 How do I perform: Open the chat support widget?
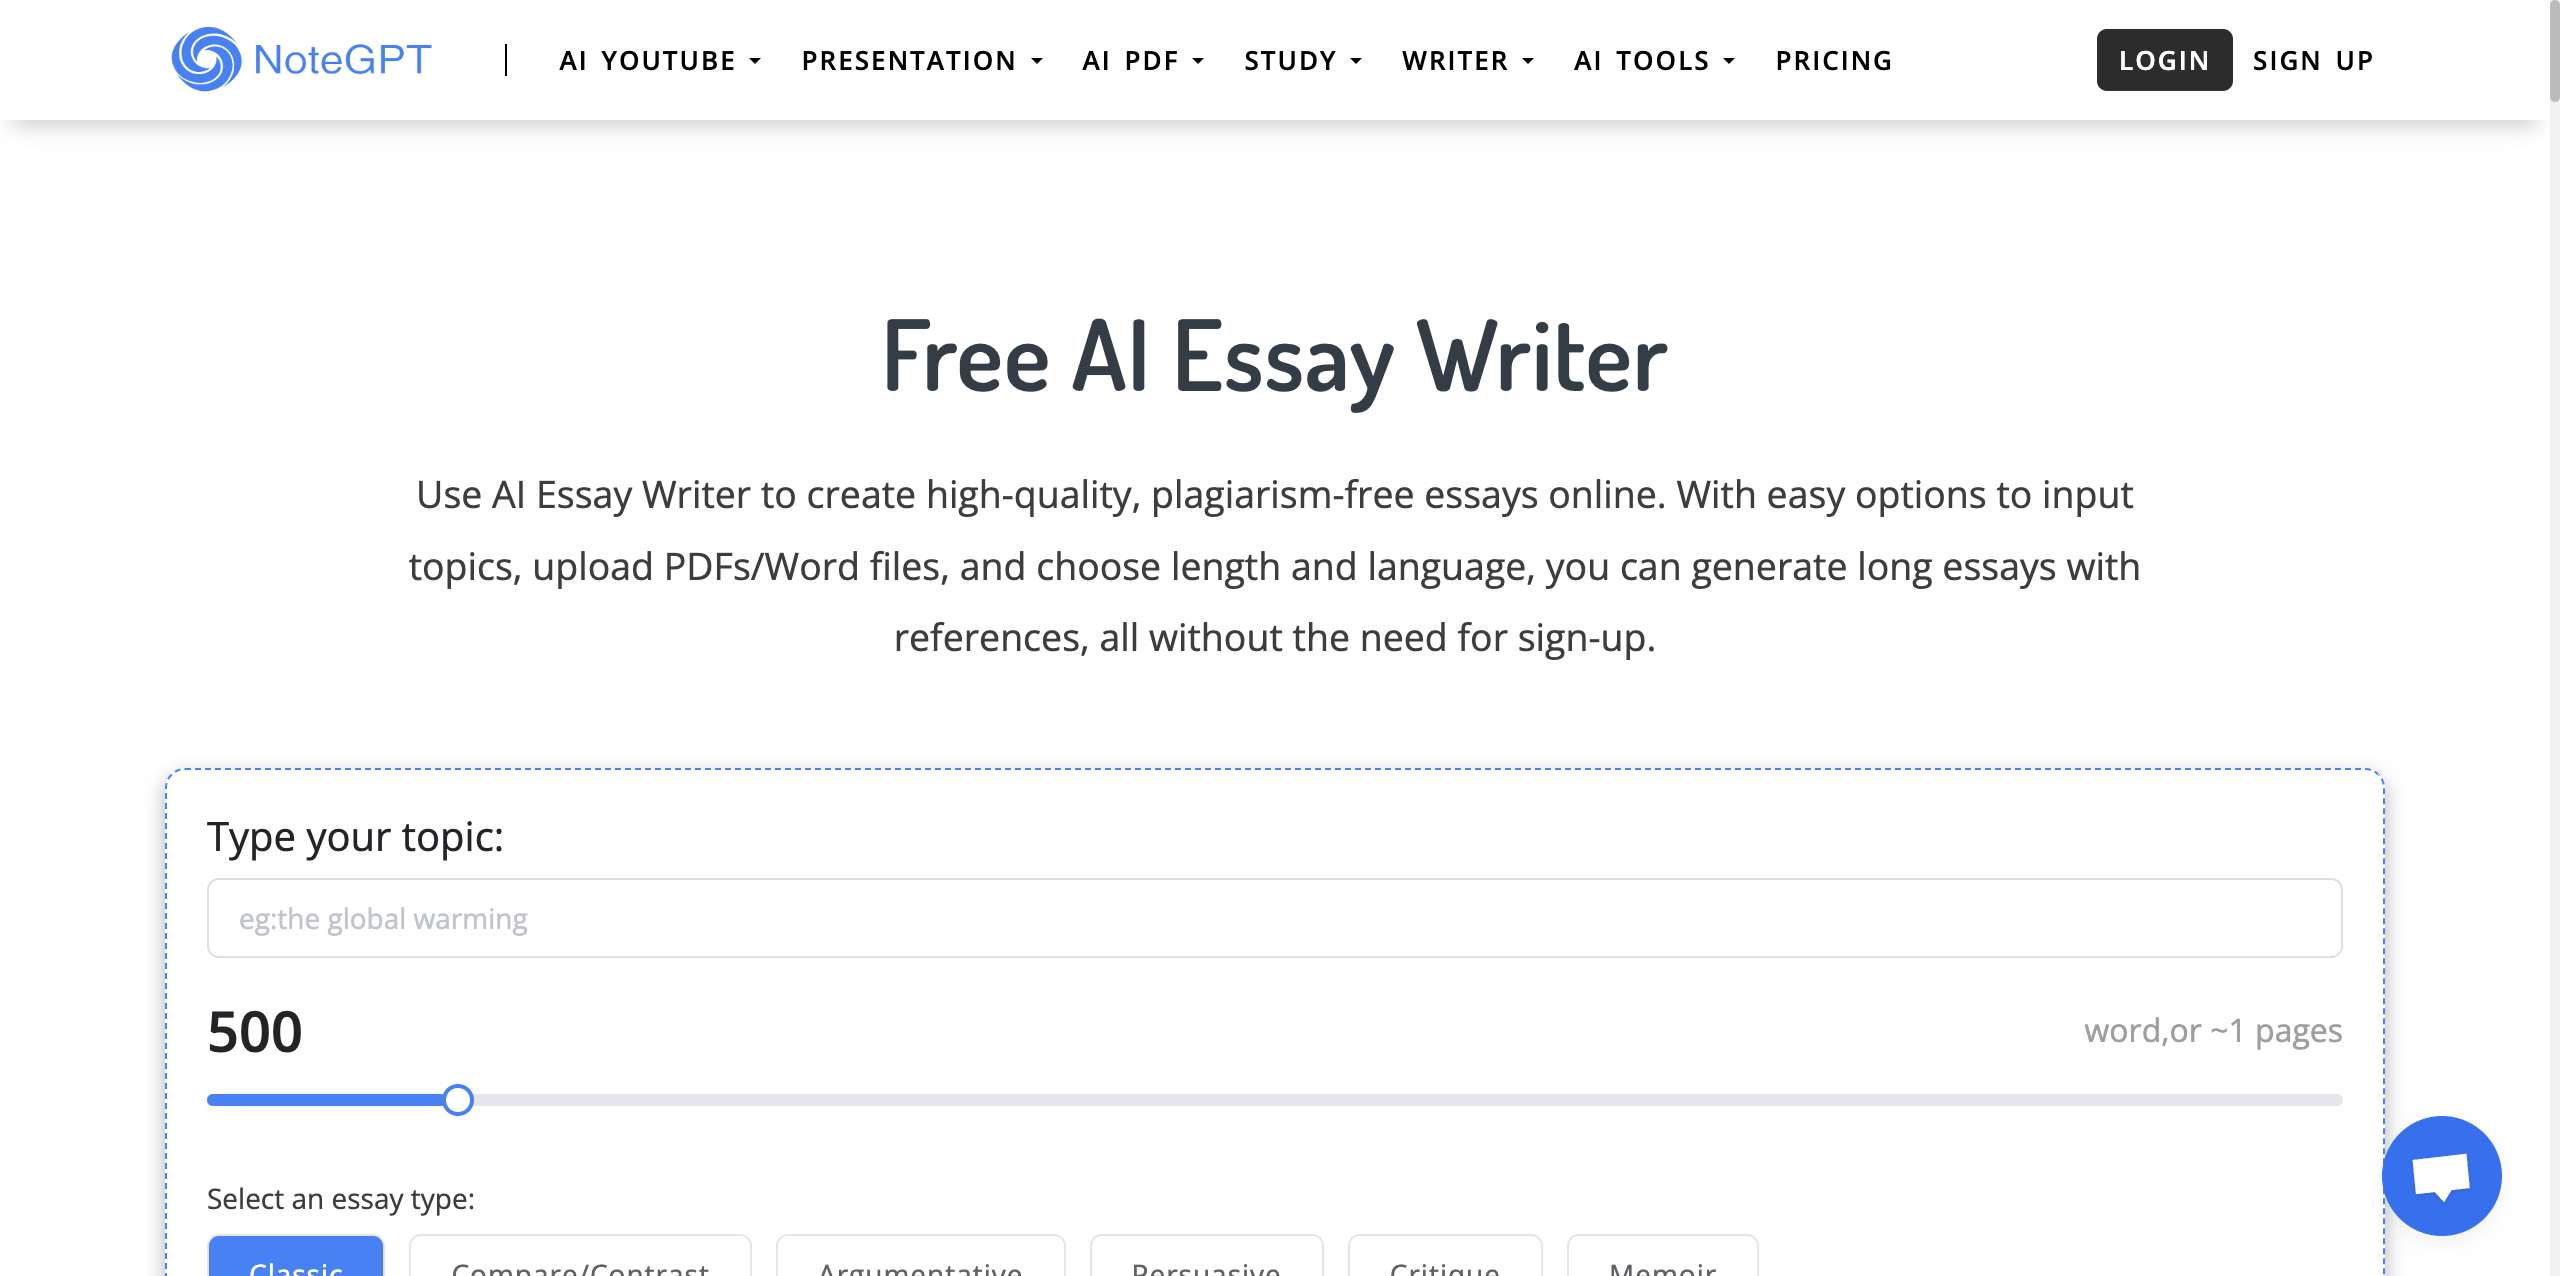click(2441, 1175)
